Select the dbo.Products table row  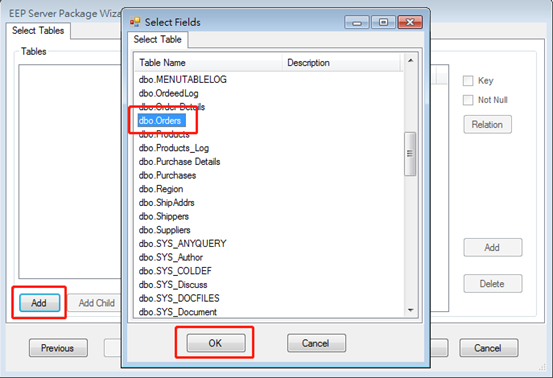(164, 134)
